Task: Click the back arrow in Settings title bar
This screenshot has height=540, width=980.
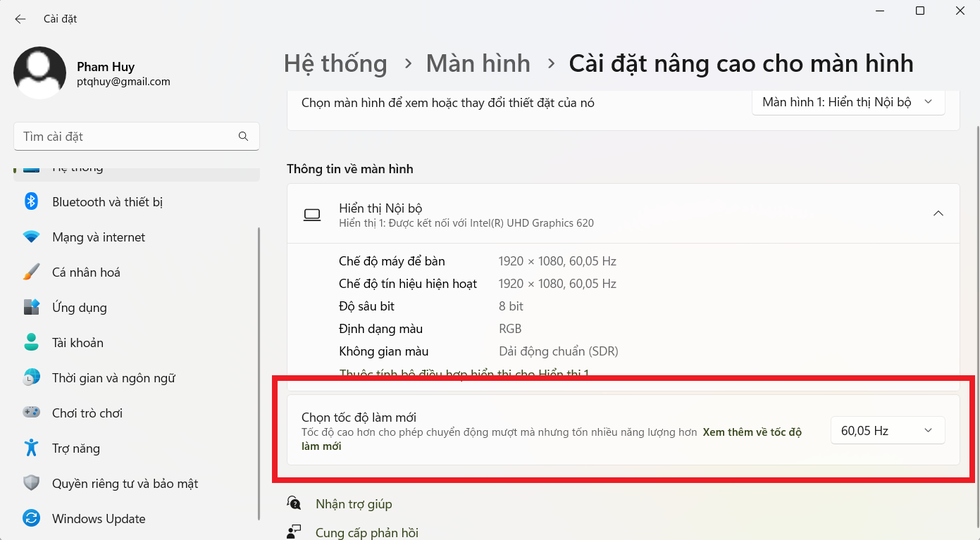Action: tap(20, 19)
